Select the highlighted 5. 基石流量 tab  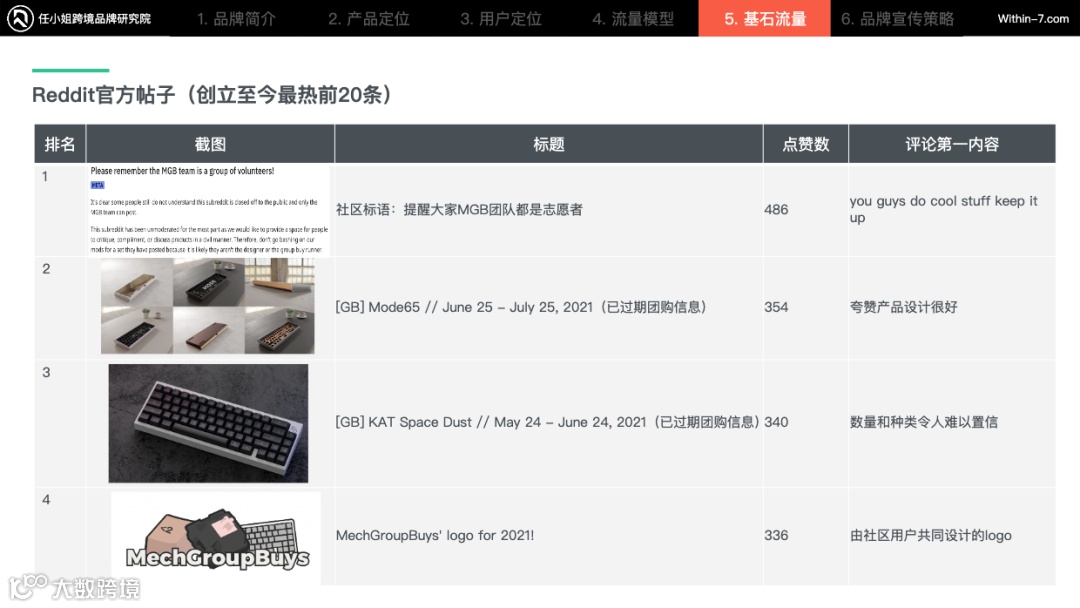[x=765, y=19]
